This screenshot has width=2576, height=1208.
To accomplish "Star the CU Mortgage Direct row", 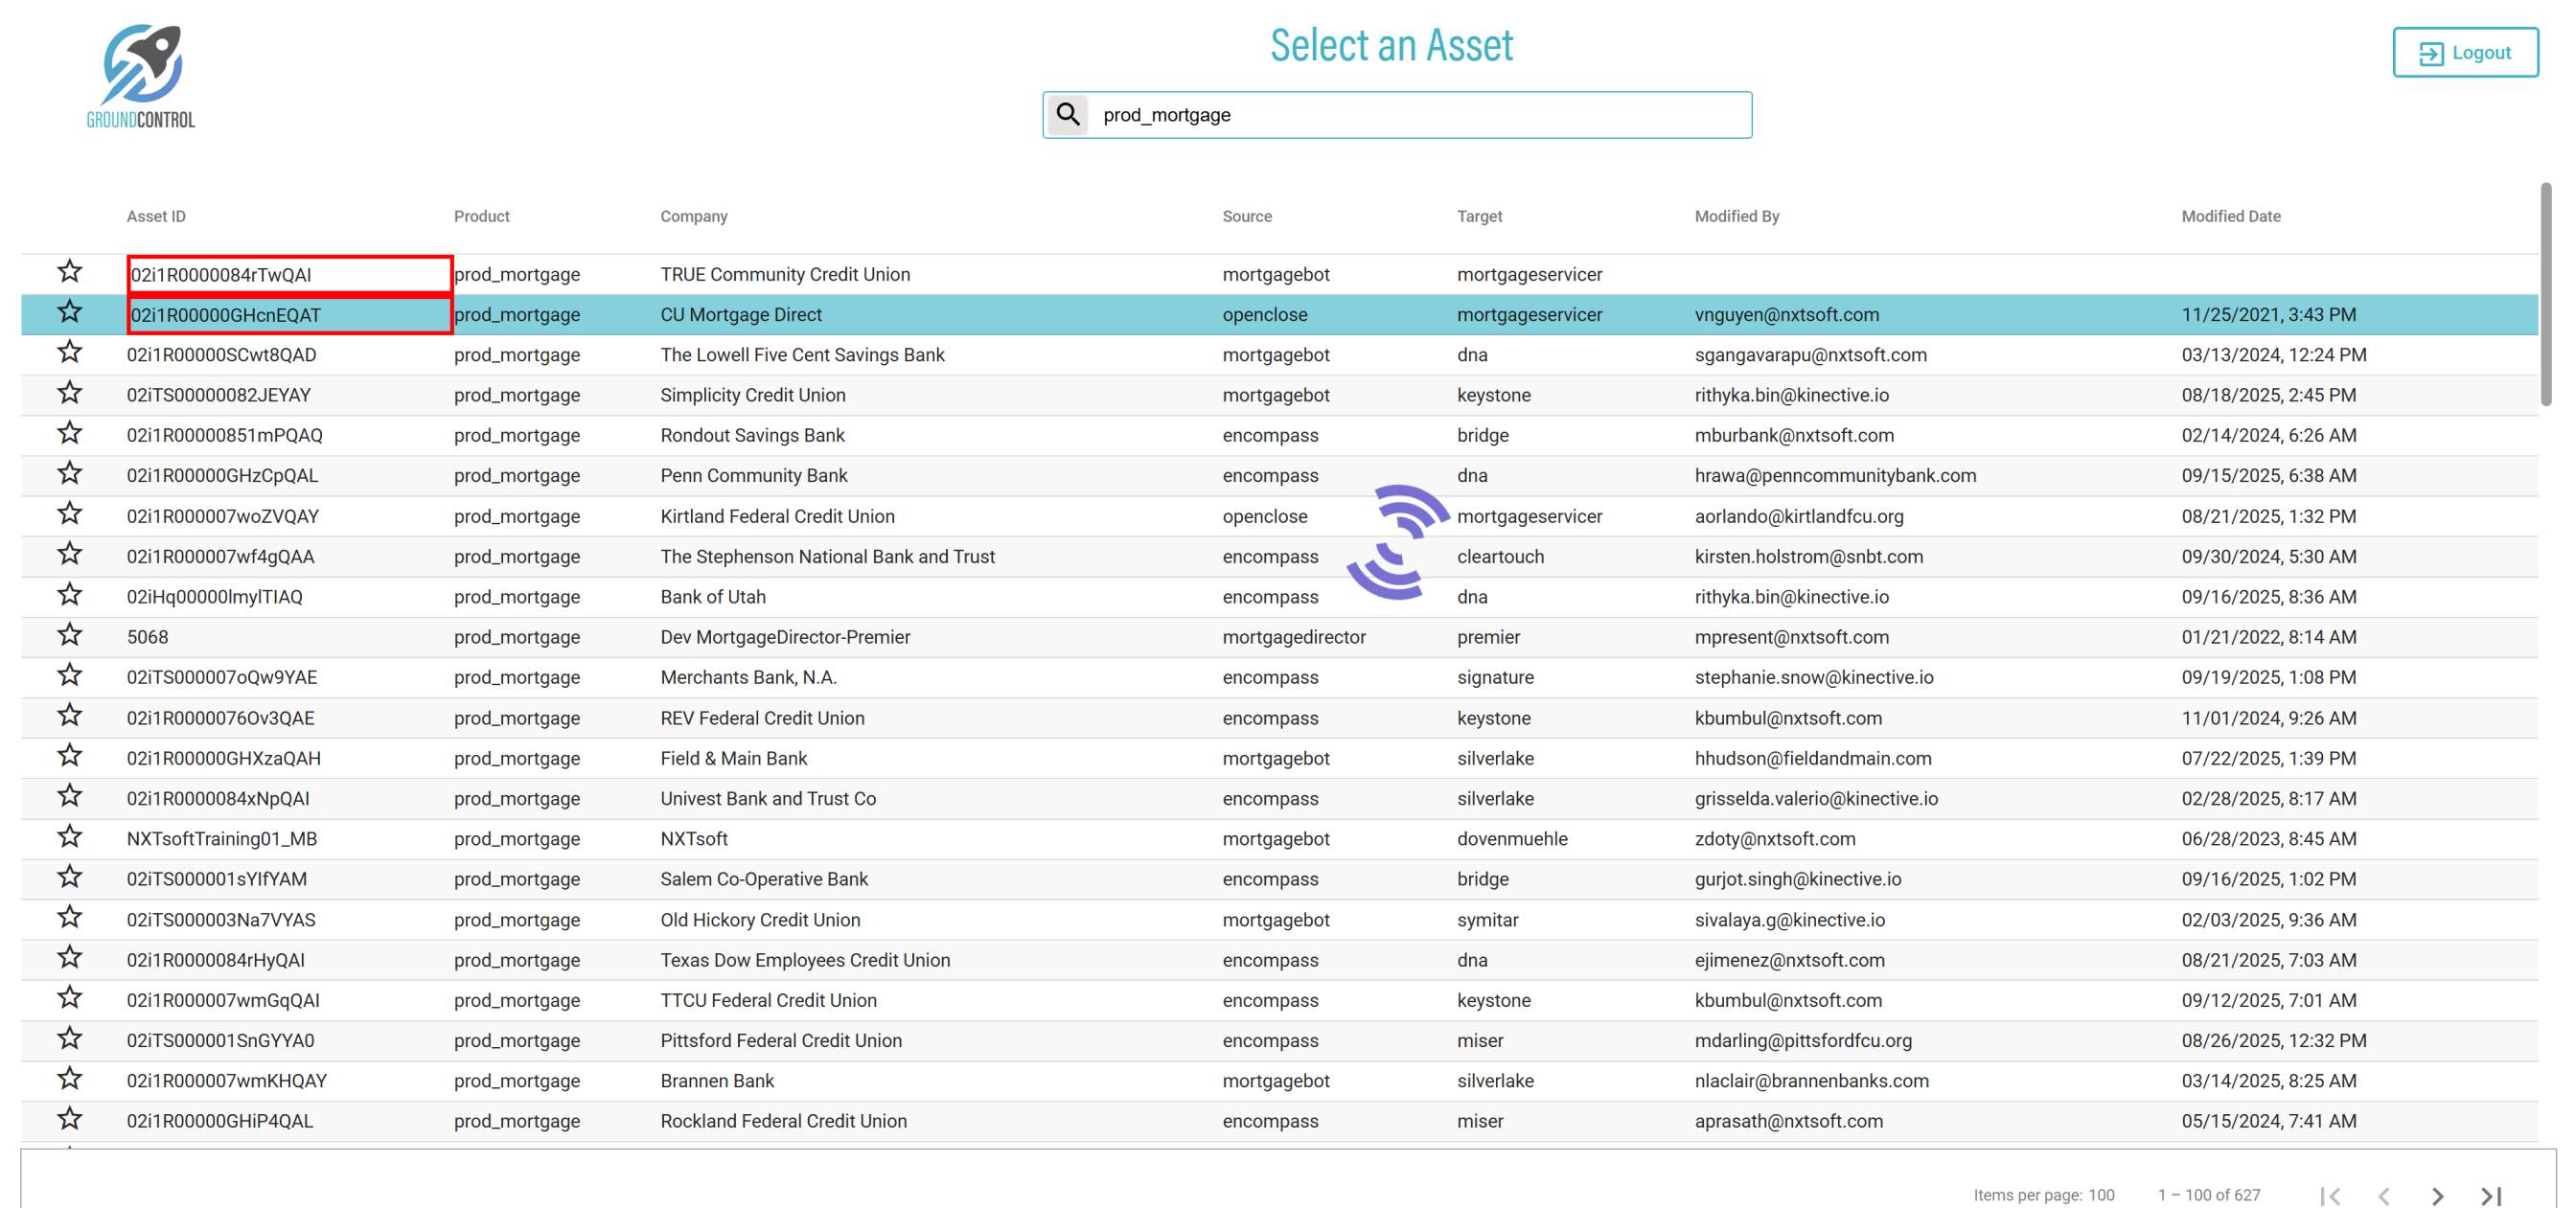I will click(x=69, y=313).
